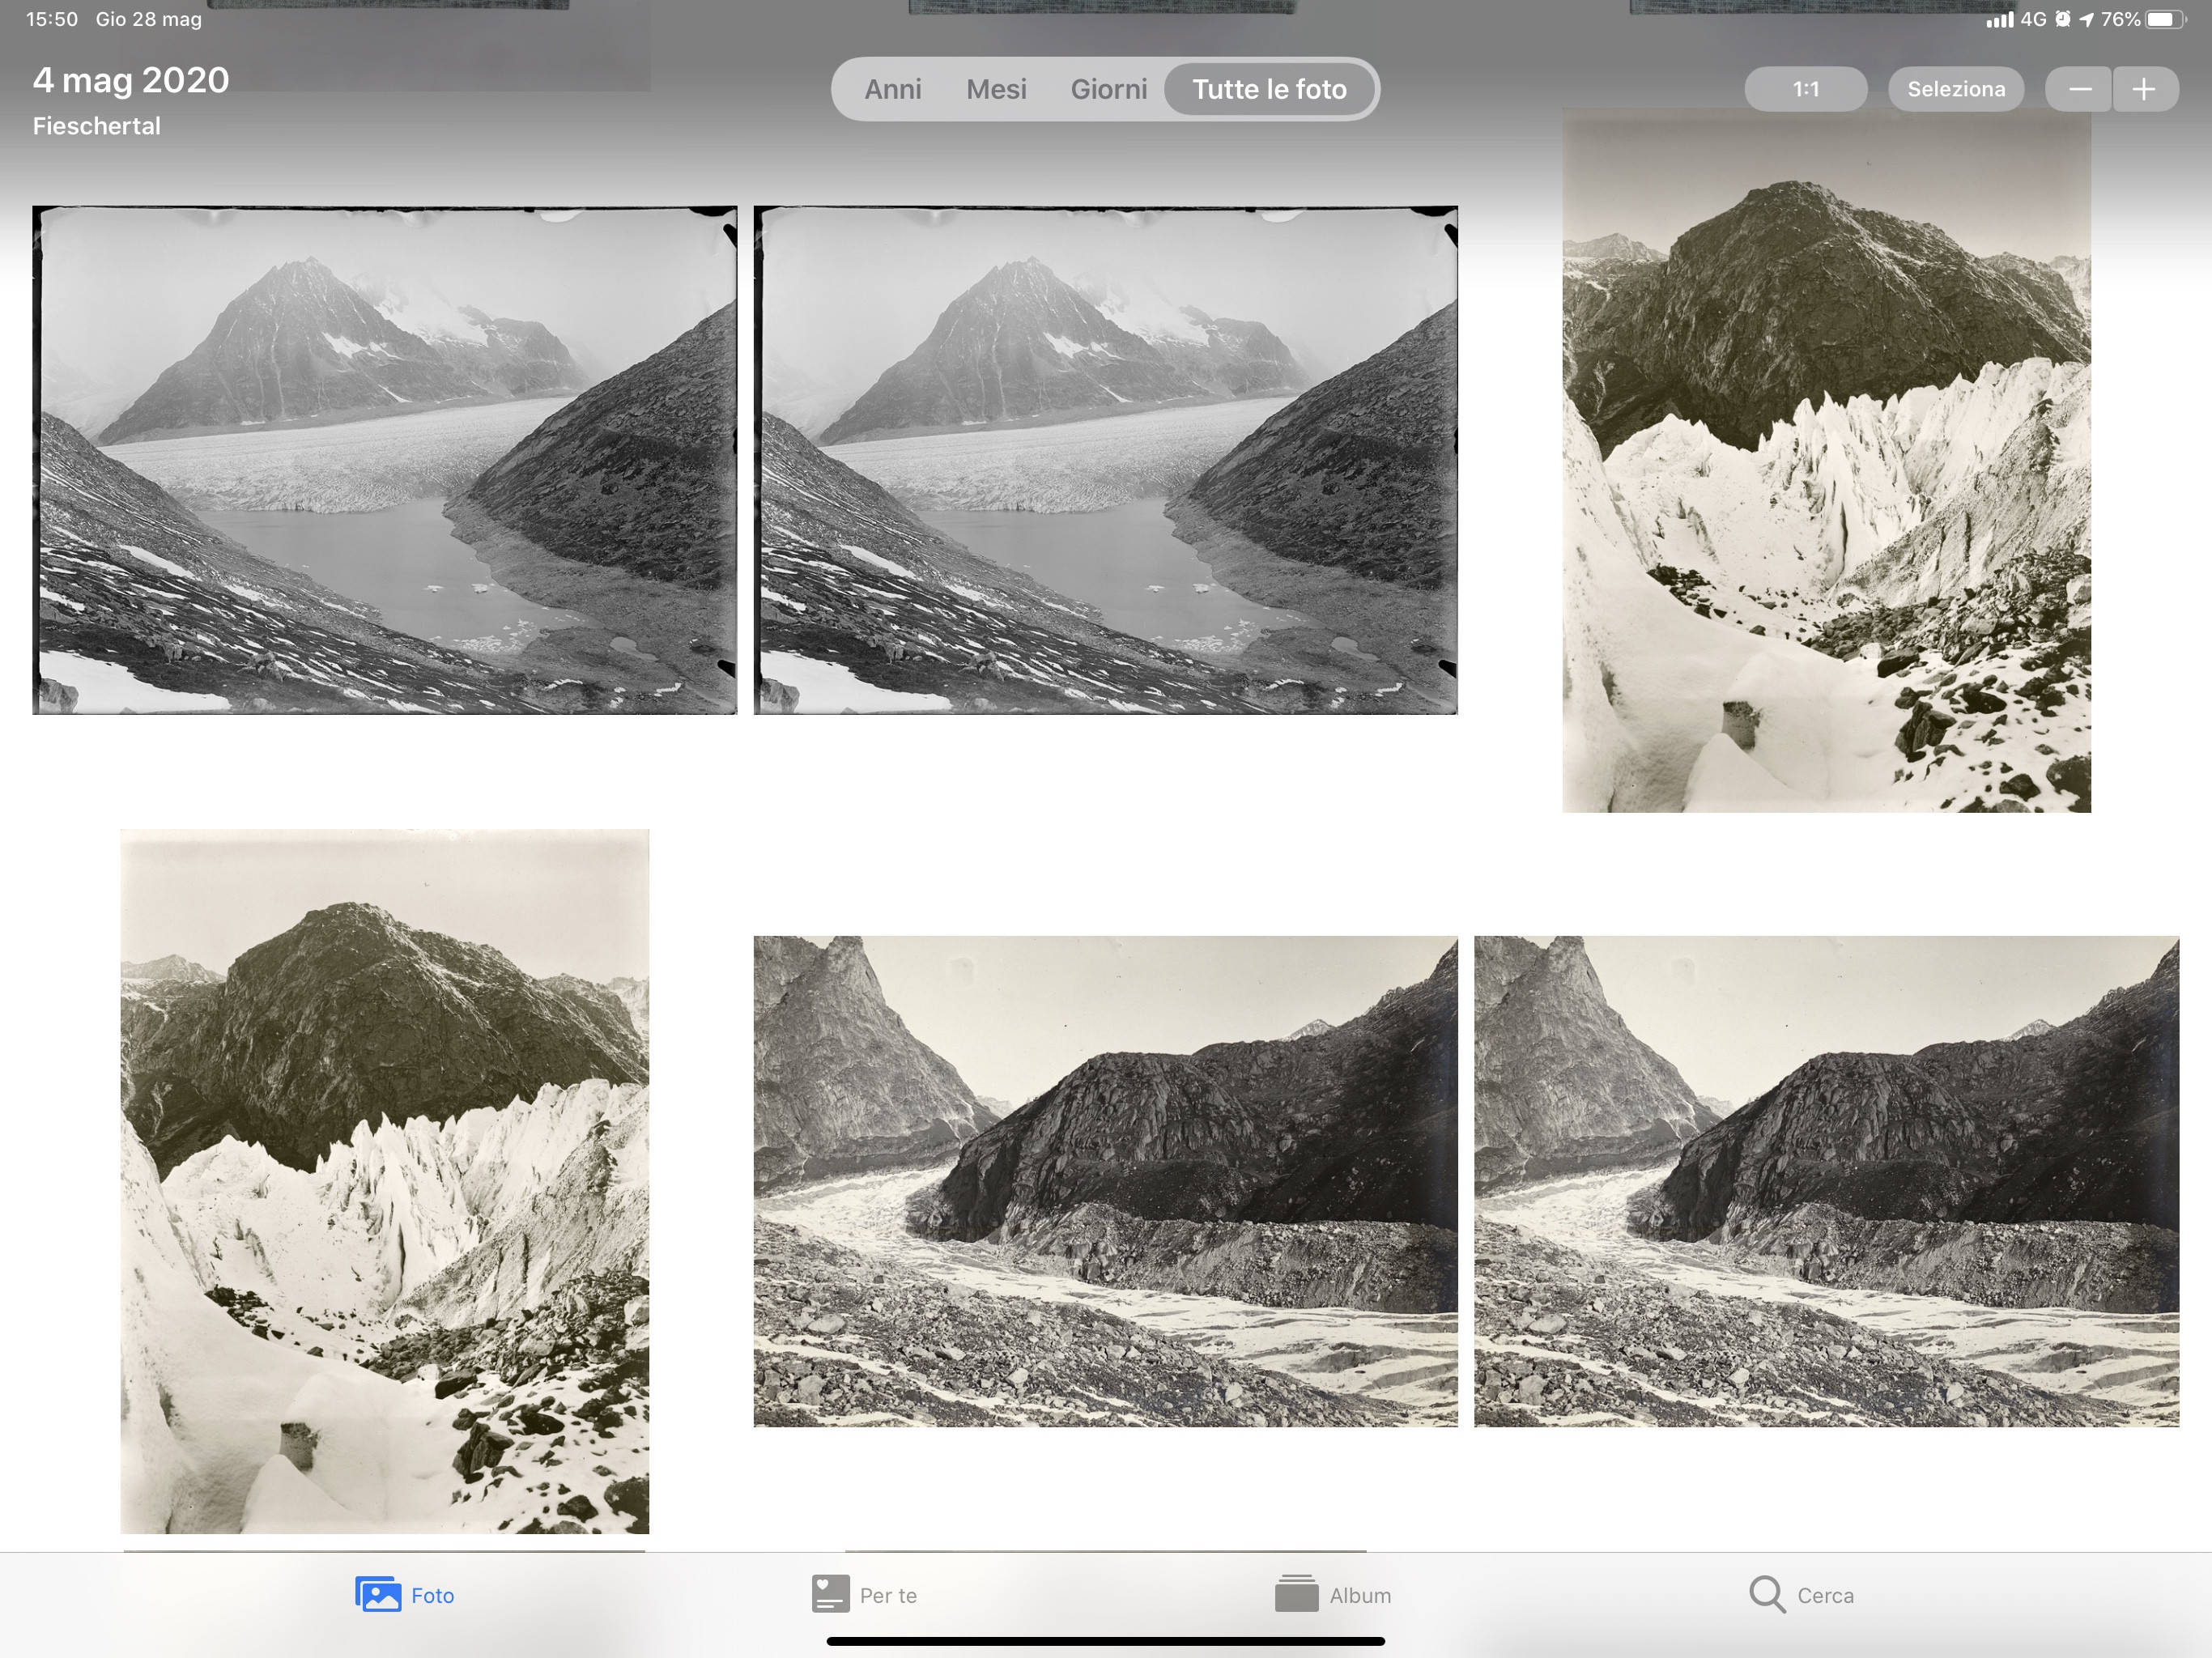Switch to Anni view
2212x1658 pixels.
point(892,90)
